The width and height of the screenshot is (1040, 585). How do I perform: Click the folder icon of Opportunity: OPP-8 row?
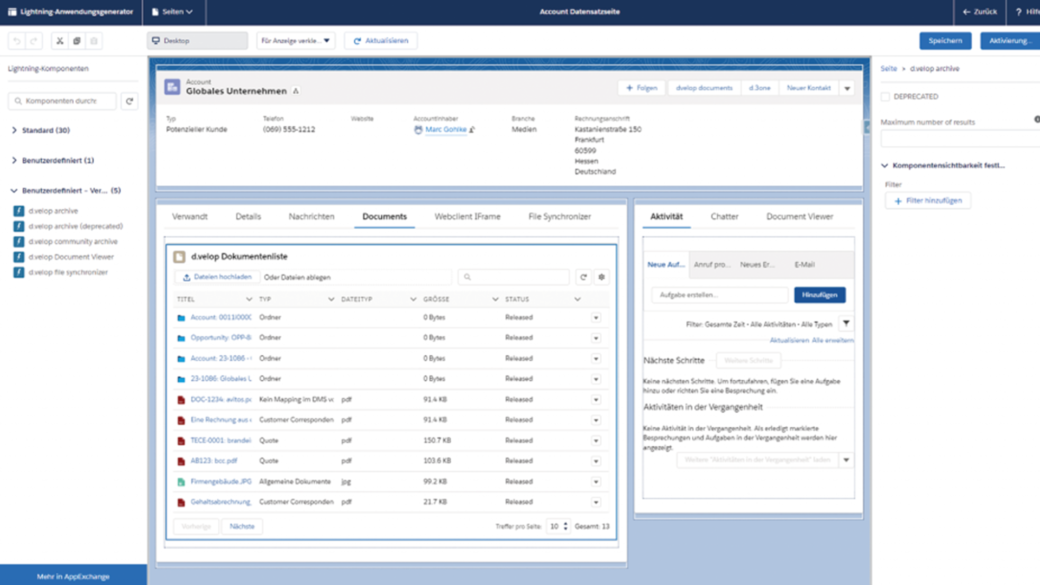point(181,338)
